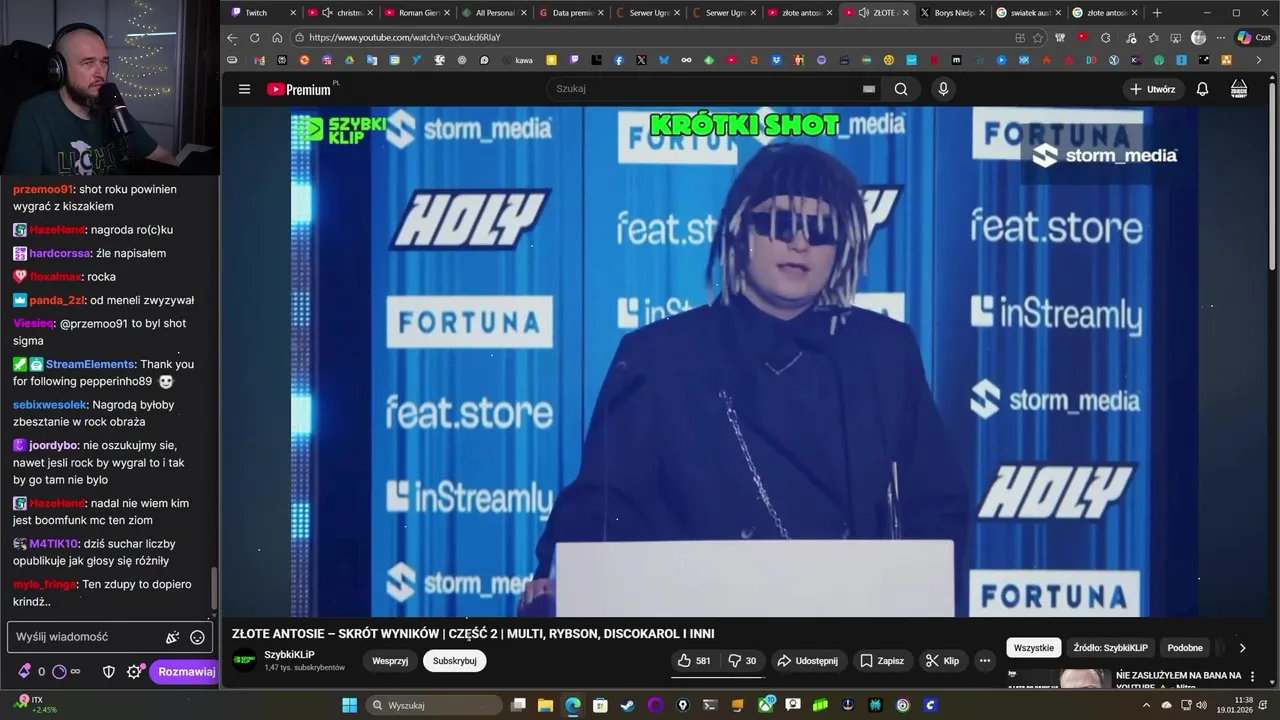This screenshot has width=1280, height=720.
Task: Click the YouTube search magnifier button
Action: (901, 89)
